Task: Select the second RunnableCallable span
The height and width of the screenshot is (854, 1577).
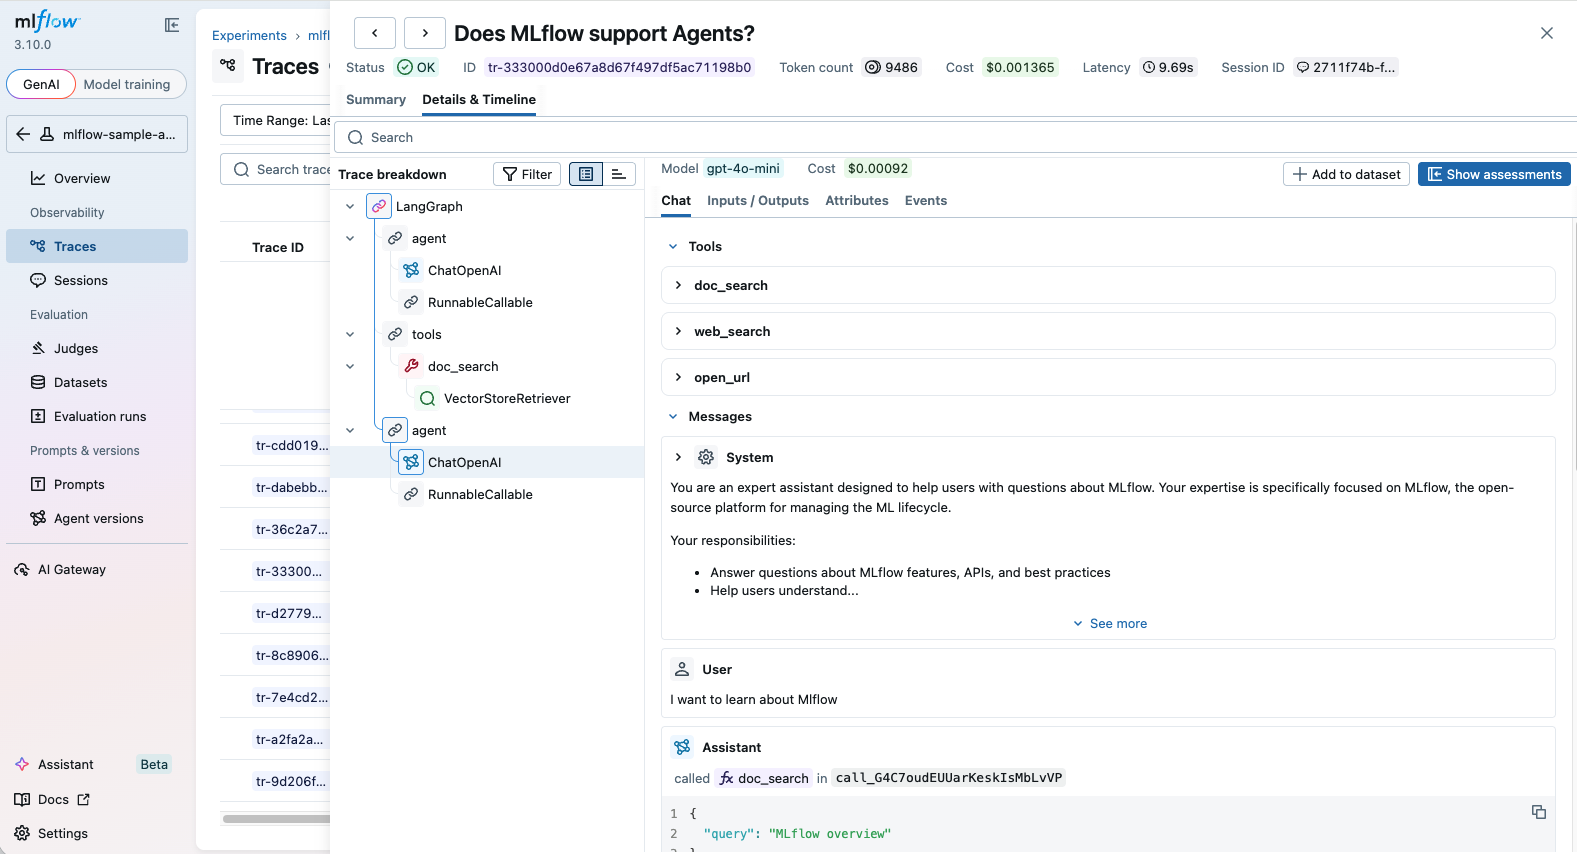Action: coord(480,494)
